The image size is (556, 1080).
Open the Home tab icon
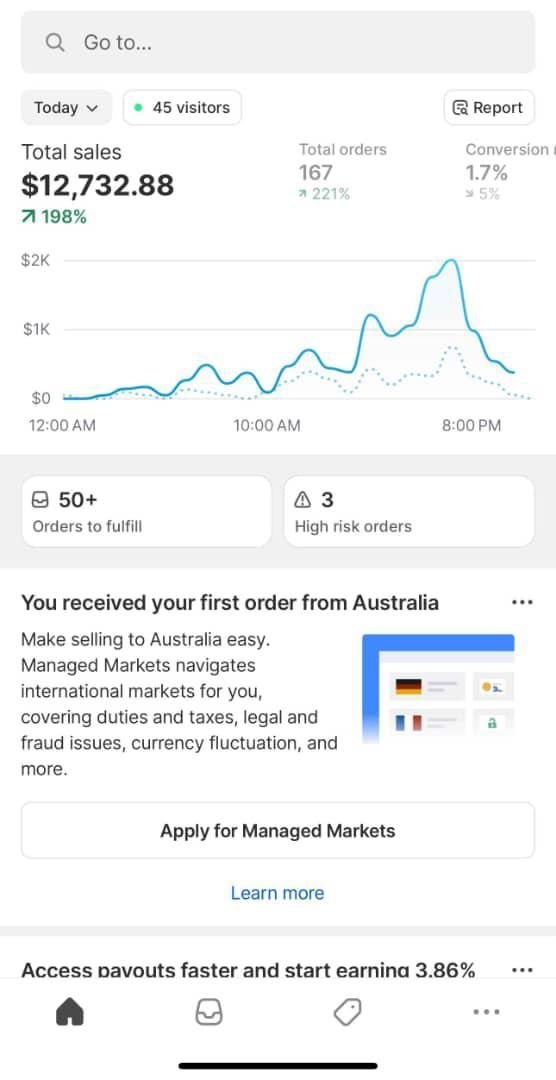pyautogui.click(x=69, y=1012)
